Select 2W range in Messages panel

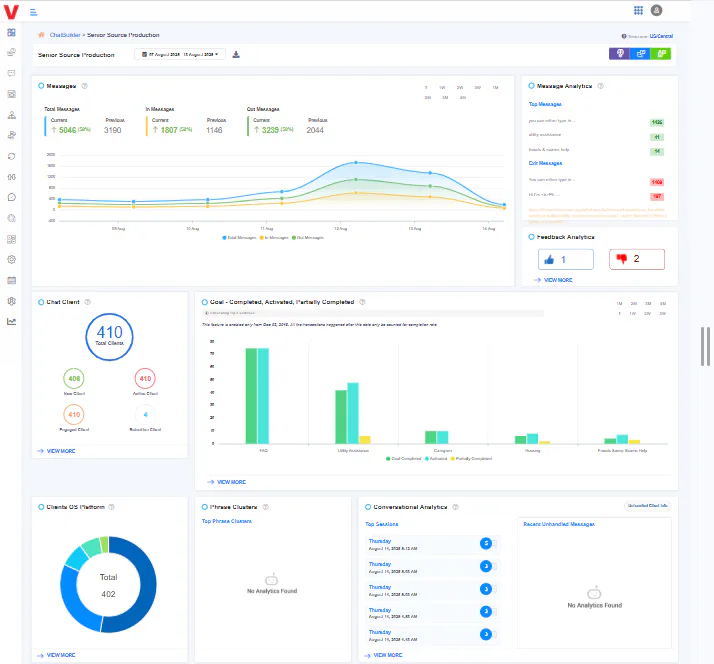click(460, 87)
